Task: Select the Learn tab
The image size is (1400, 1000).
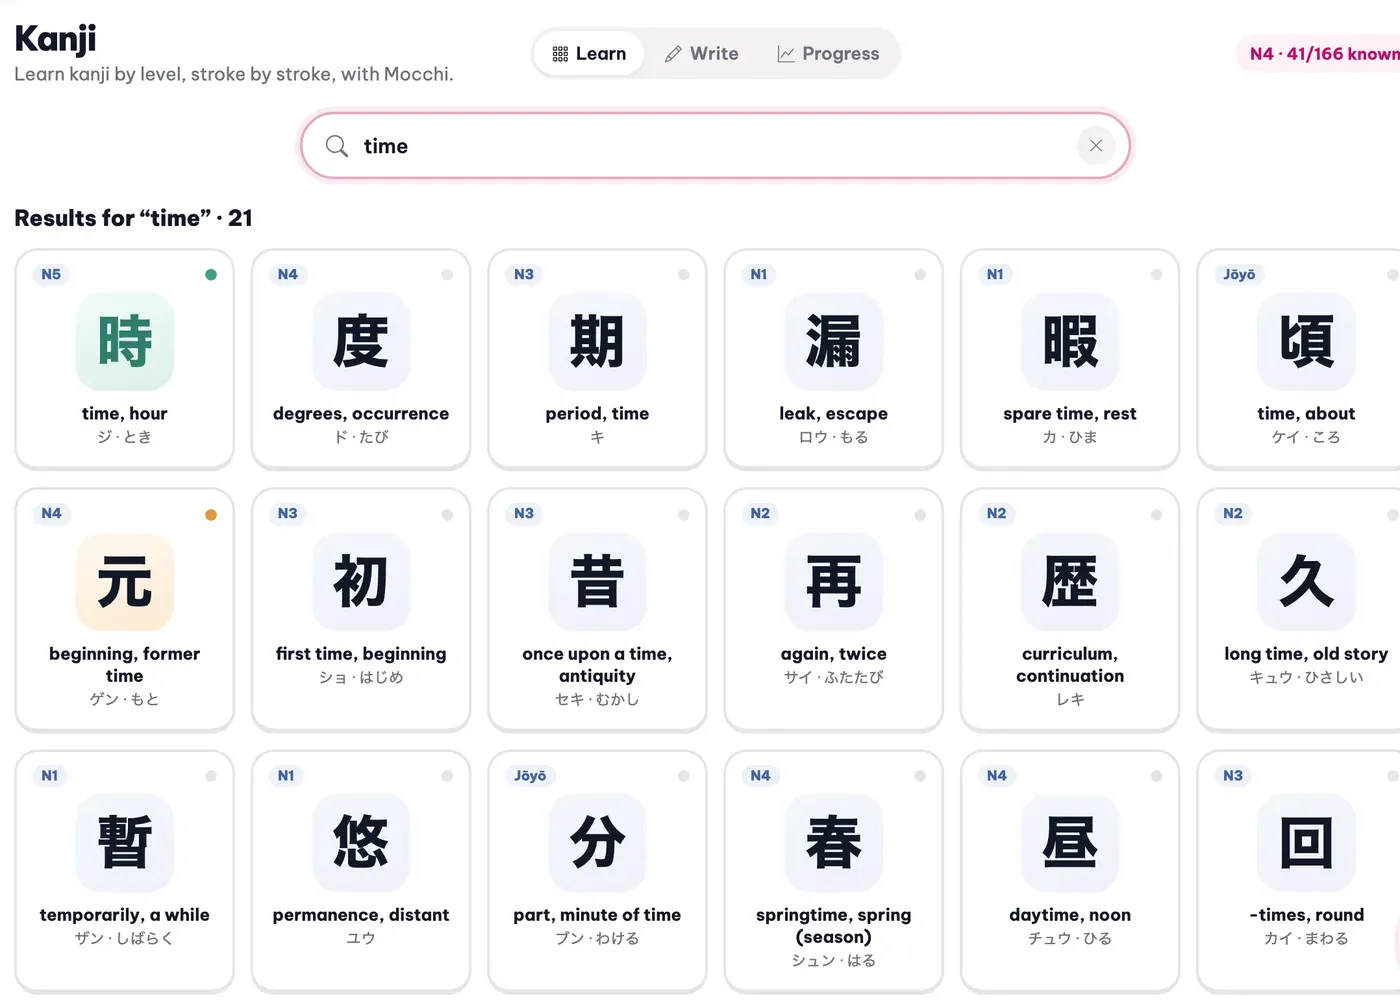Action: pos(589,54)
